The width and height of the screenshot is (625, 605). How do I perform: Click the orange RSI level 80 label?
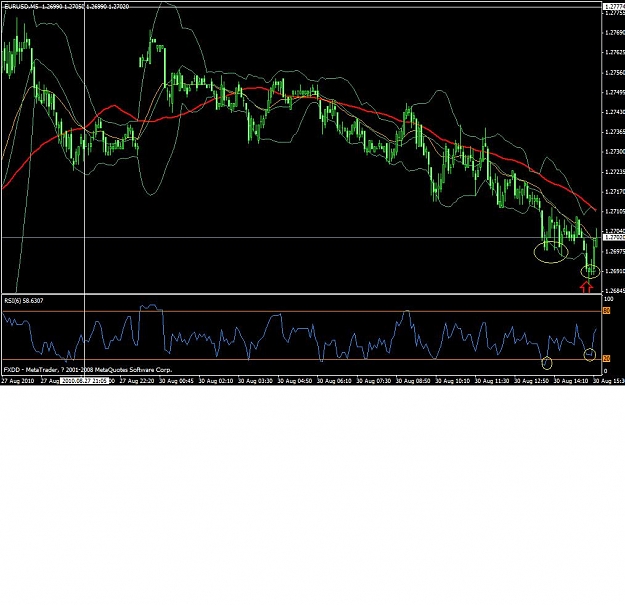pyautogui.click(x=606, y=311)
